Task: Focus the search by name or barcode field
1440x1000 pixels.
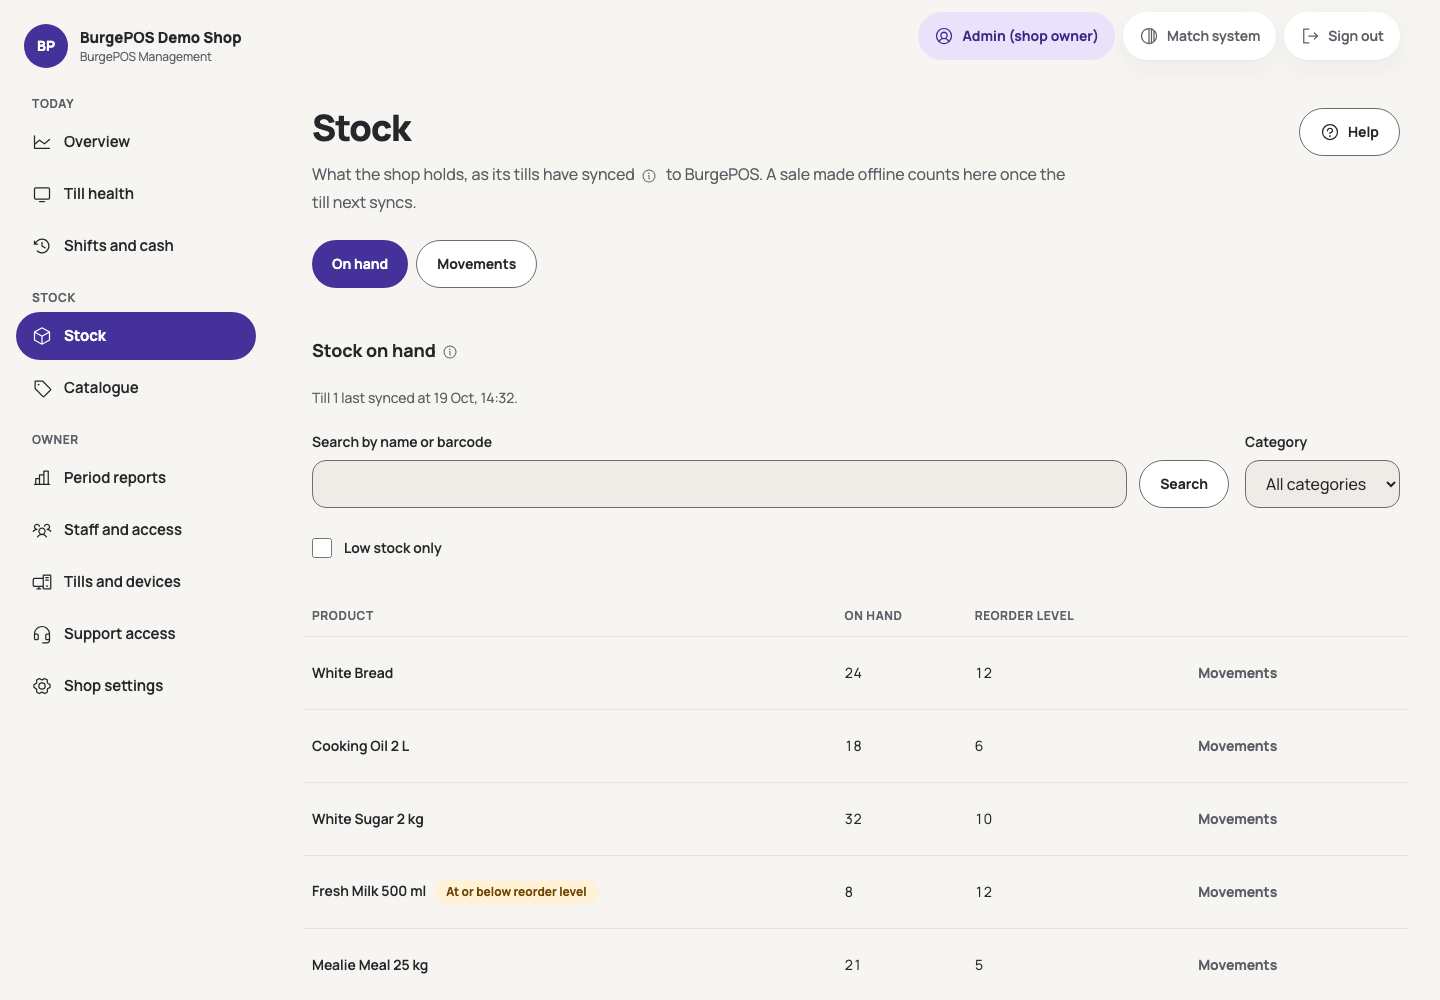Action: (x=719, y=484)
